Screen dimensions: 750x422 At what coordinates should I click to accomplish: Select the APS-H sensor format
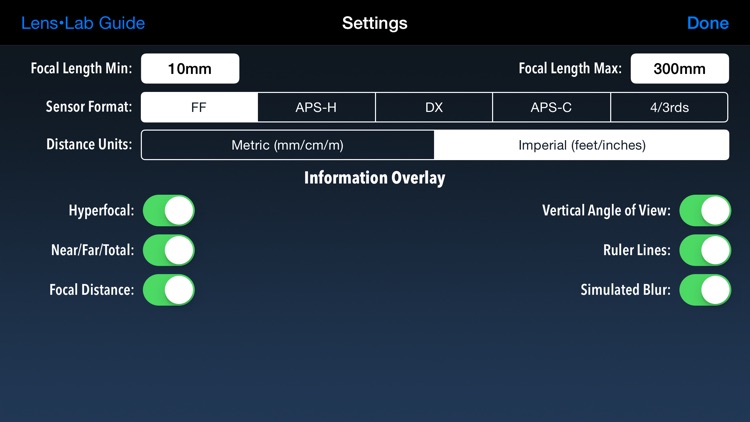316,107
